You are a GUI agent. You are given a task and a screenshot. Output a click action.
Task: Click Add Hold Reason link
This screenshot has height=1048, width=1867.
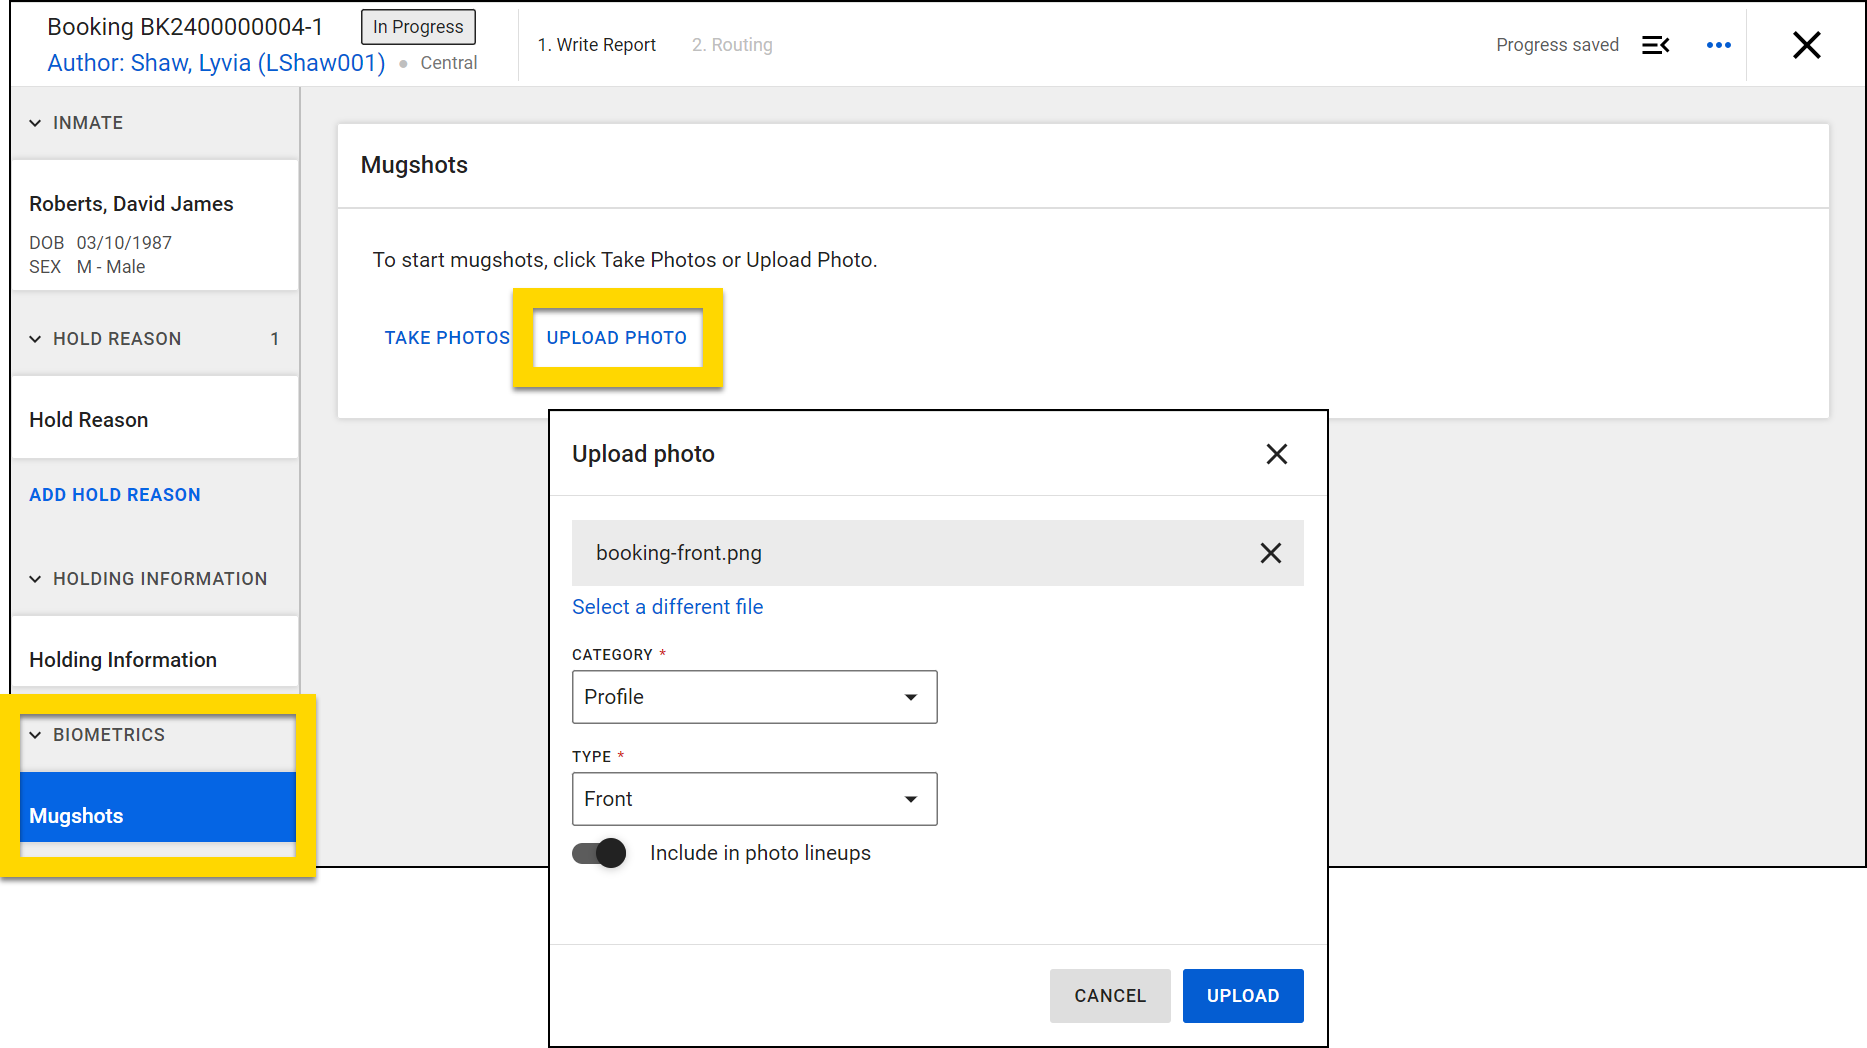tap(115, 495)
